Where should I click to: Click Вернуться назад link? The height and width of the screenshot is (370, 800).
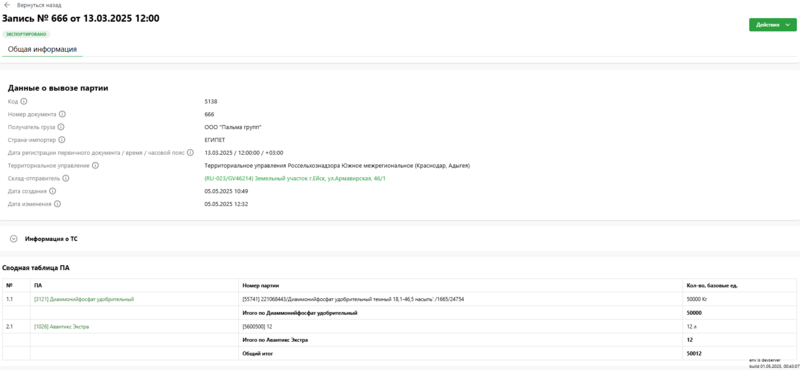[x=39, y=5]
